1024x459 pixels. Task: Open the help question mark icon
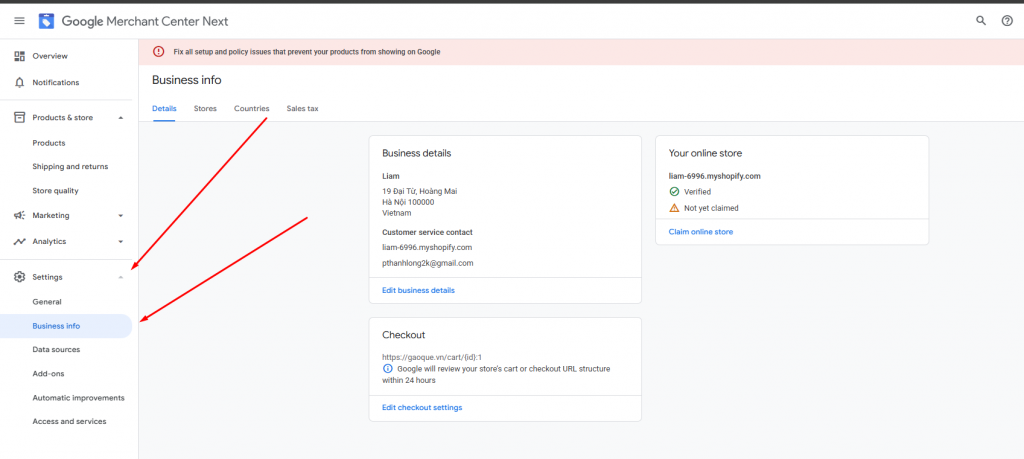(x=1007, y=21)
